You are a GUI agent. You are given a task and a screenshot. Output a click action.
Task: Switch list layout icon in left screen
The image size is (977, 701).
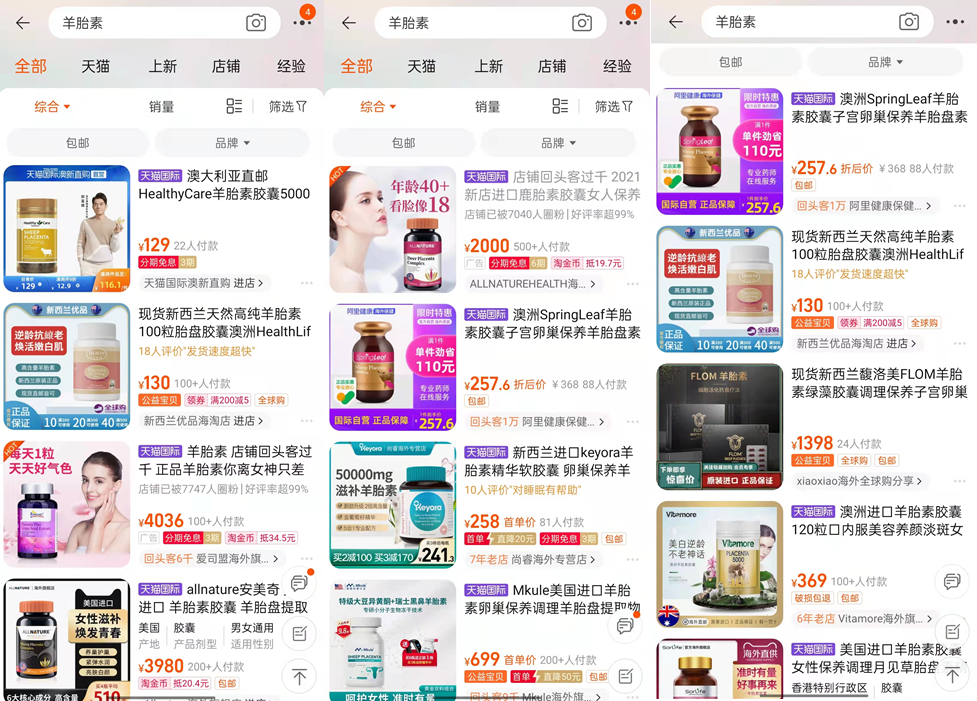(234, 107)
